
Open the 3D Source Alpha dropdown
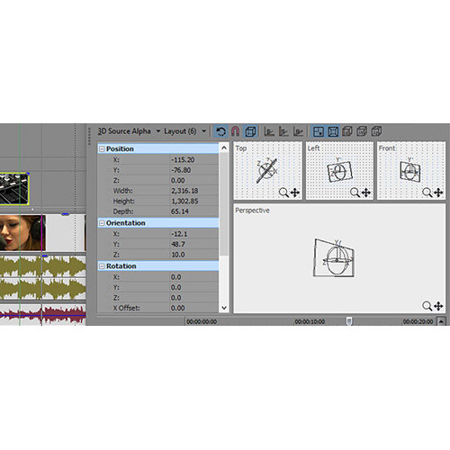coord(158,131)
